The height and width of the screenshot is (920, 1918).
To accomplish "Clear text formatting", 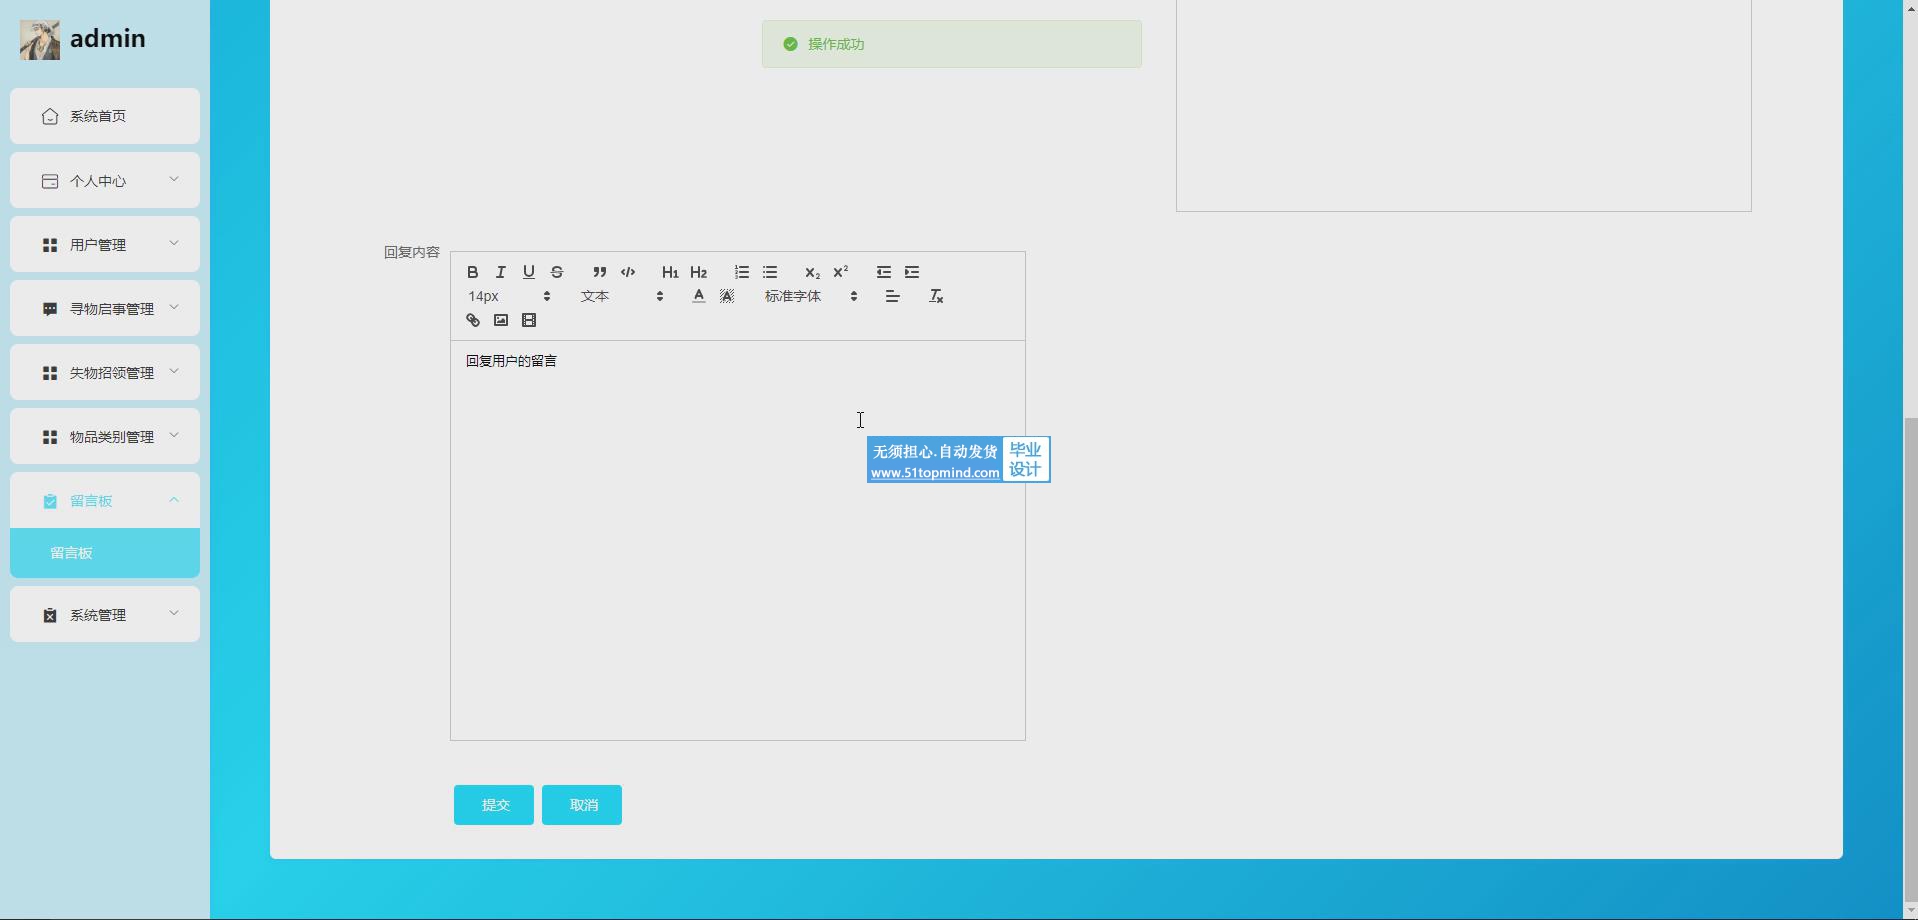I will (x=936, y=296).
